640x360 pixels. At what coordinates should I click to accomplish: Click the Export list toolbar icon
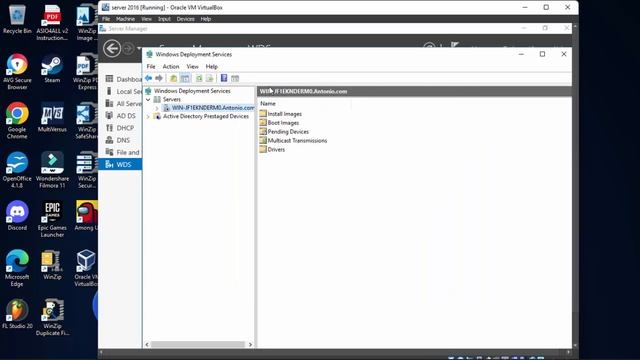(209, 78)
